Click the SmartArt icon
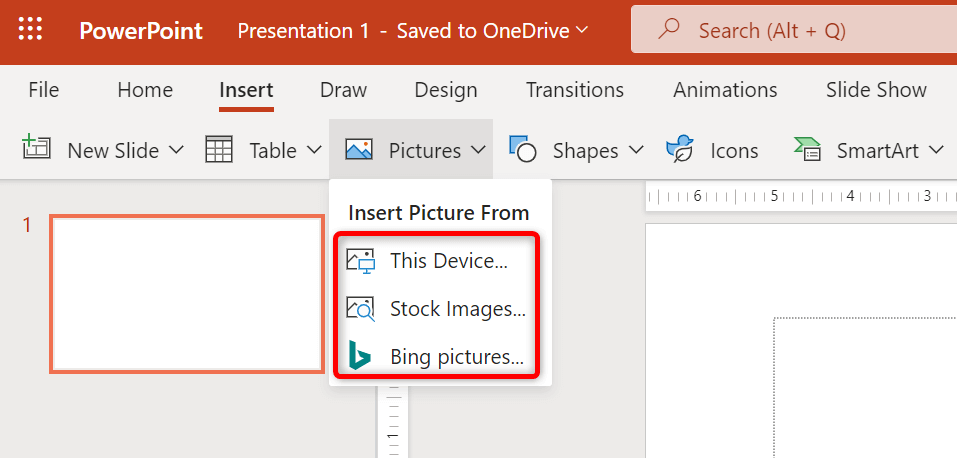This screenshot has width=957, height=458. (x=808, y=150)
